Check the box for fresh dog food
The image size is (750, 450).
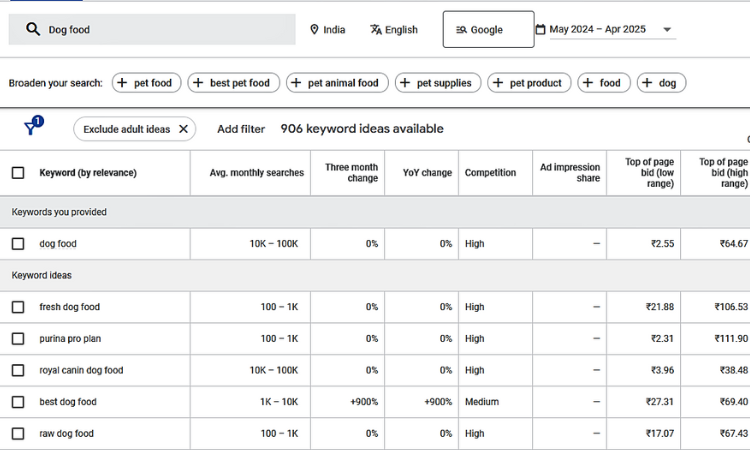click(18, 307)
